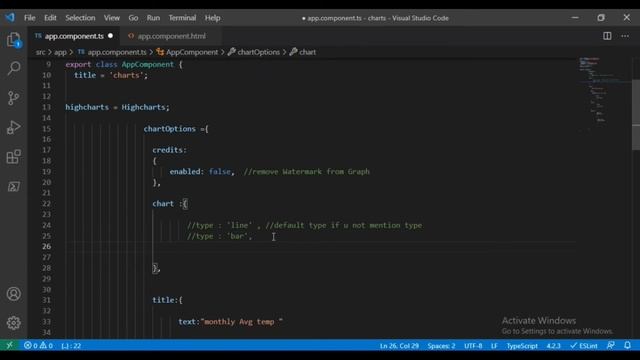
Task: Open the Manage settings gear
Action: pos(13,323)
